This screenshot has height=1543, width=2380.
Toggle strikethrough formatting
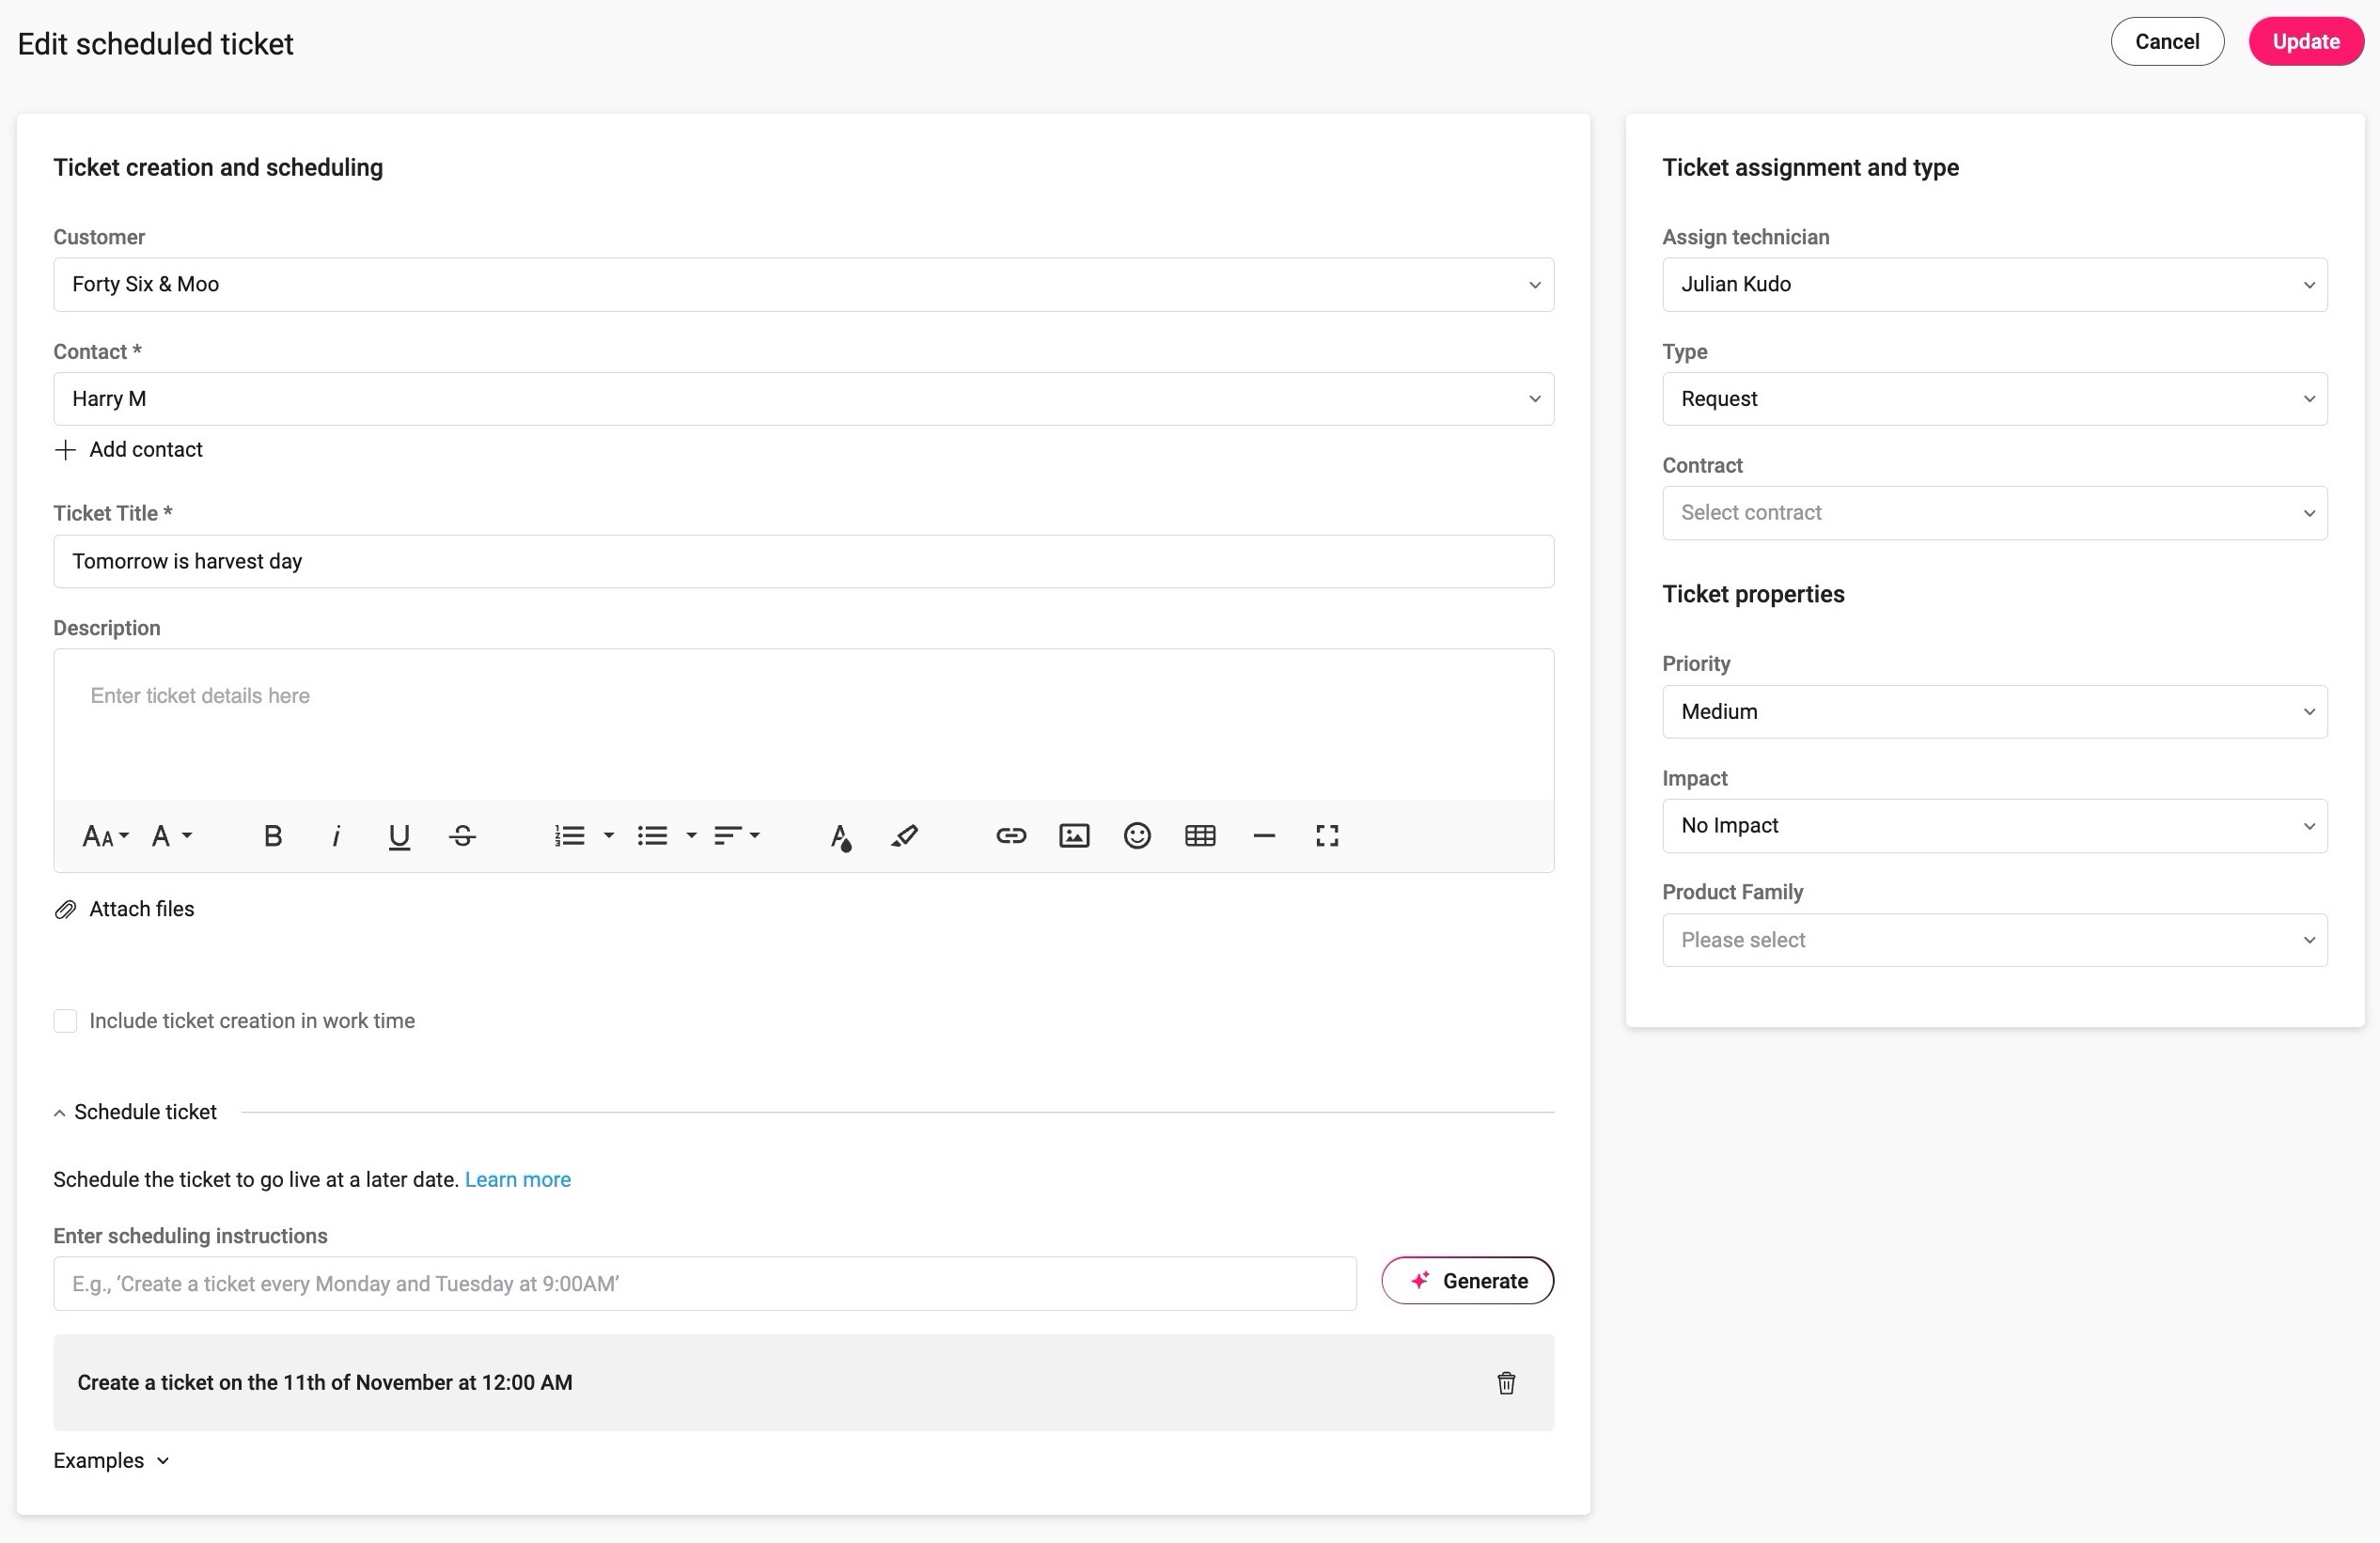click(x=462, y=836)
